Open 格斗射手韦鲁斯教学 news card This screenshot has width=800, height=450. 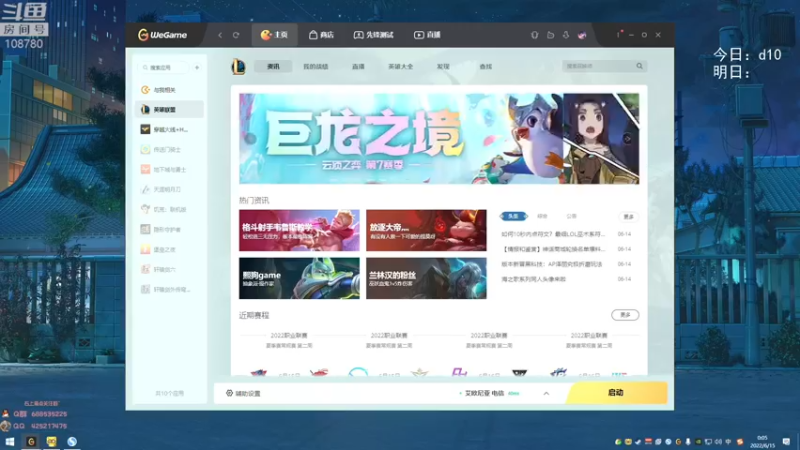[x=299, y=230]
